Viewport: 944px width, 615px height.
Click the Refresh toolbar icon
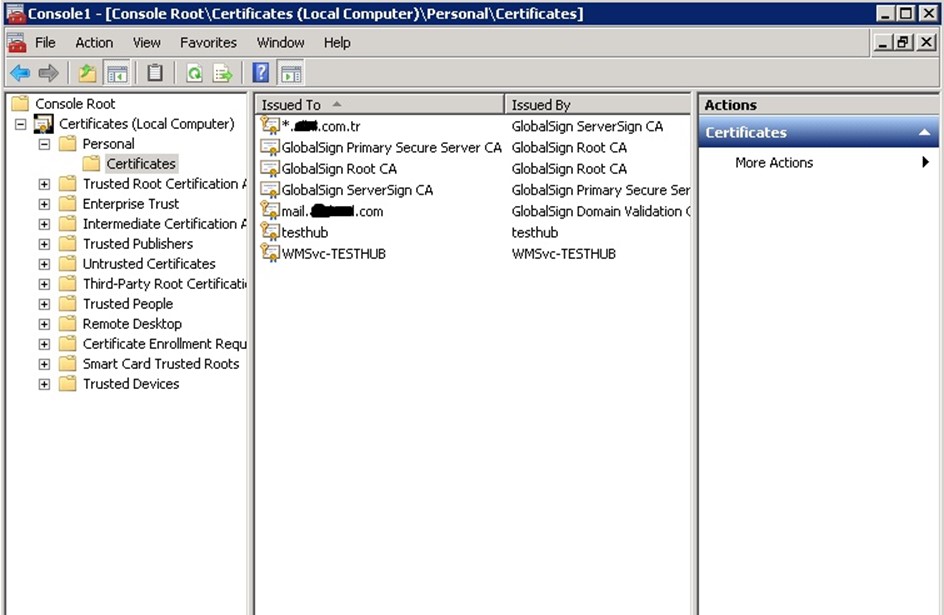coord(194,73)
